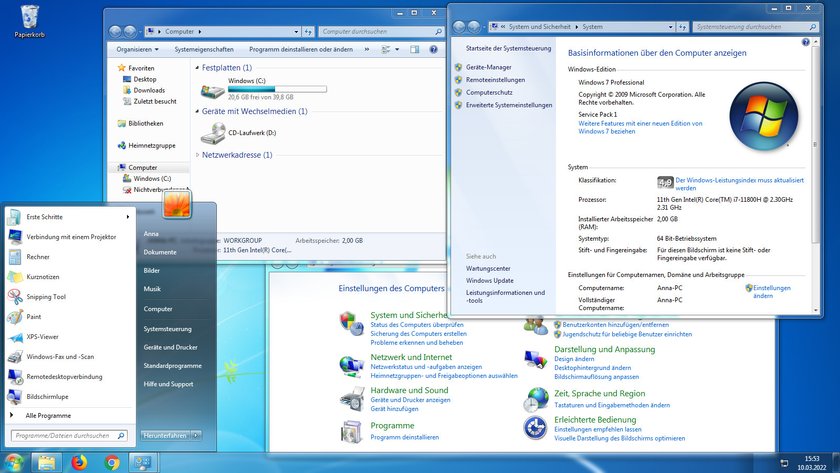Image resolution: width=840 pixels, height=473 pixels.
Task: Open the Windows Update link
Action: 490,281
